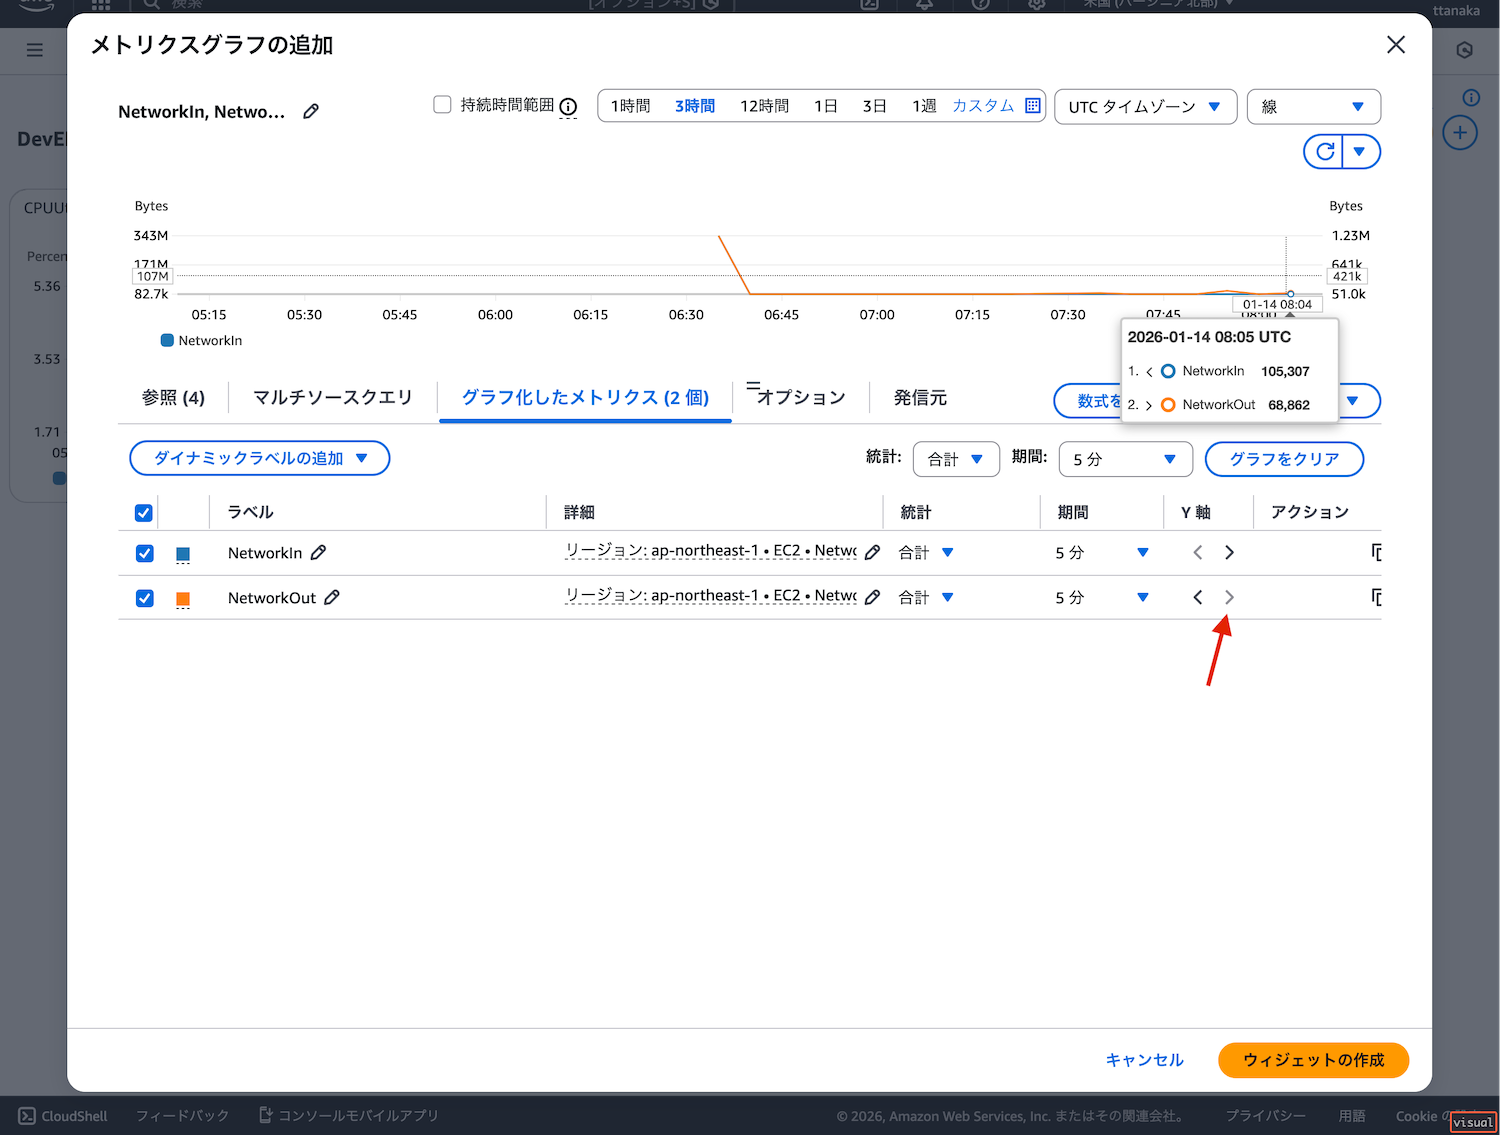The width and height of the screenshot is (1500, 1135).
Task: Open the UTC timezone dropdown
Action: tap(1144, 107)
